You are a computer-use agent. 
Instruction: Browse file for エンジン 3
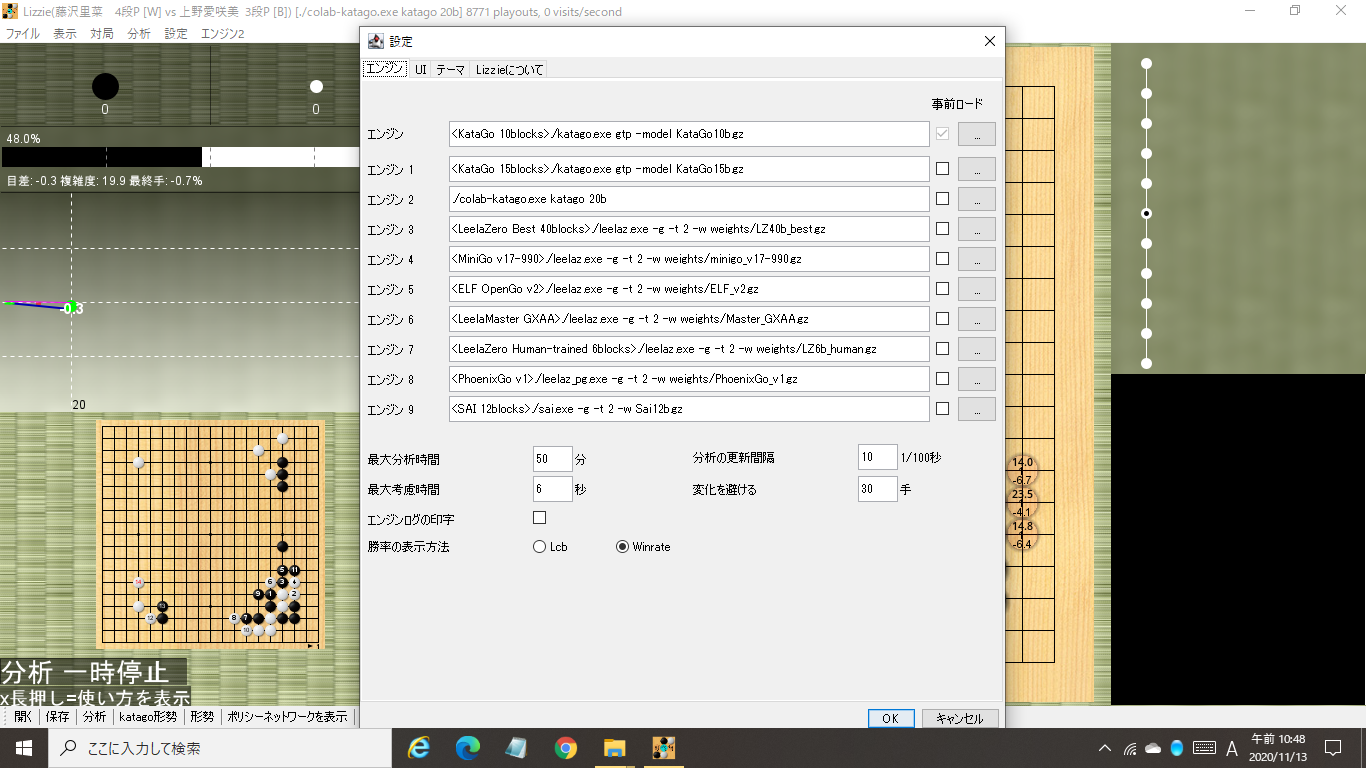[976, 229]
